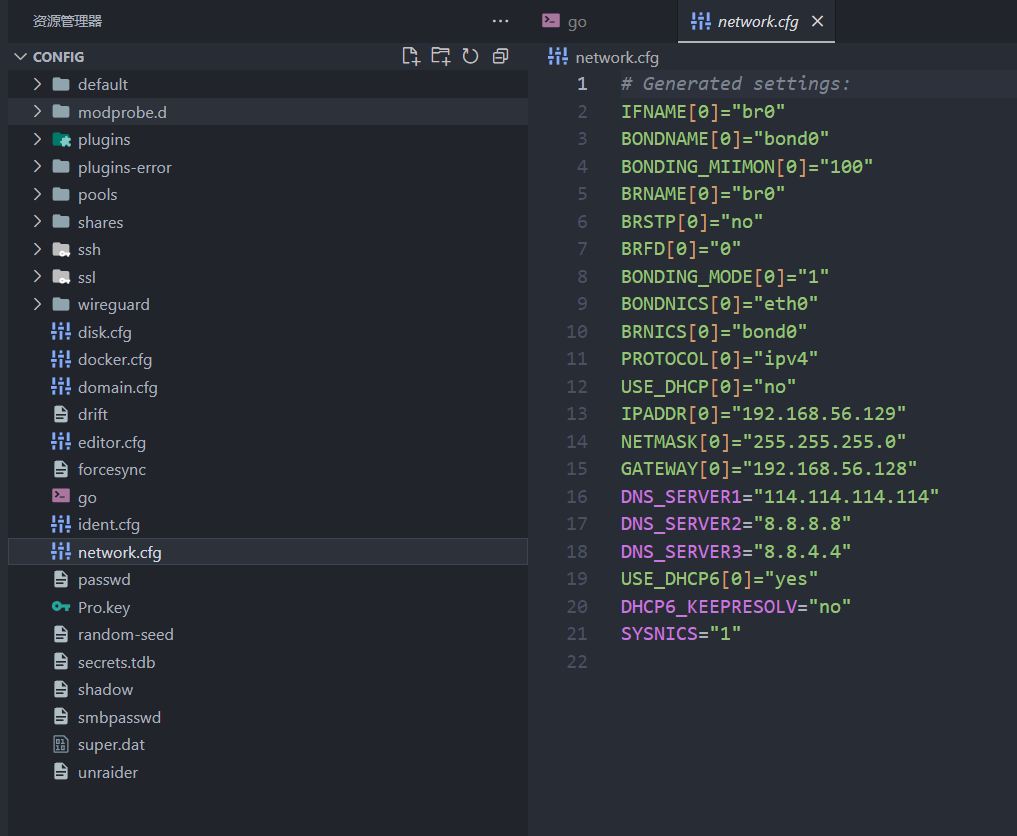Image resolution: width=1017 pixels, height=836 pixels.
Task: Click the BONDING_MODE[0] line
Action: point(724,277)
